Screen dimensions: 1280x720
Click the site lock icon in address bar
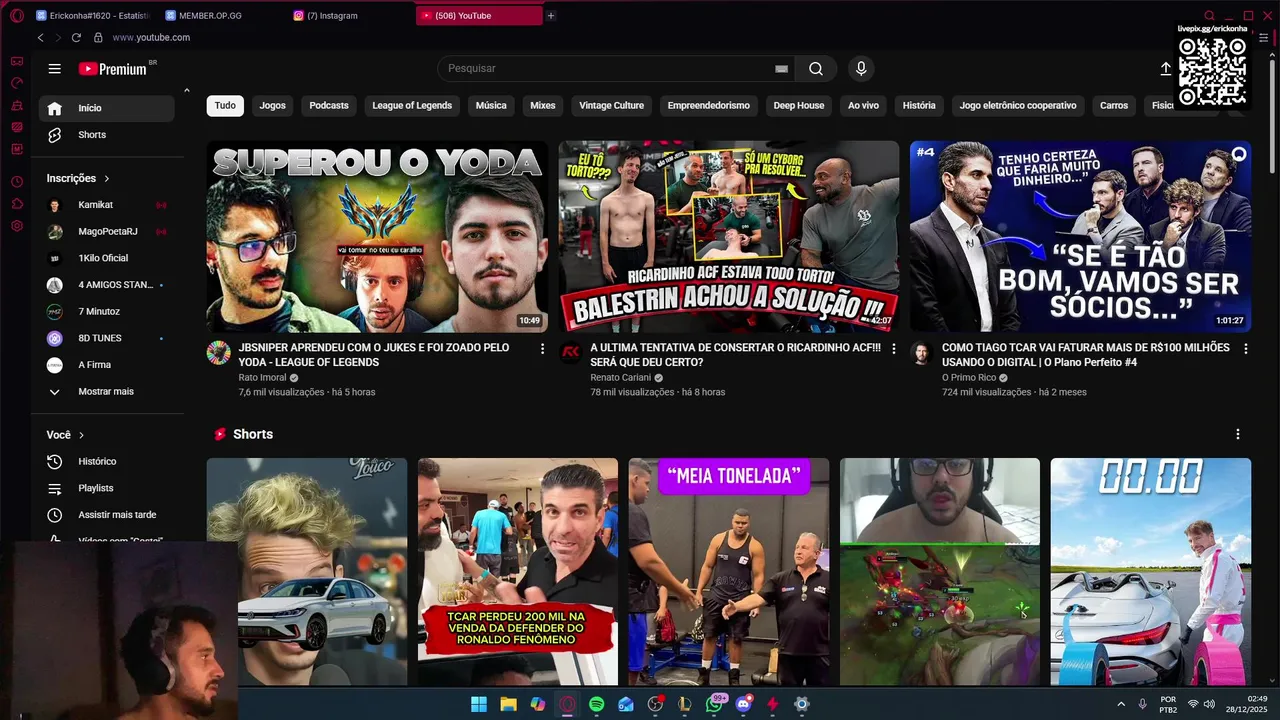(x=98, y=38)
